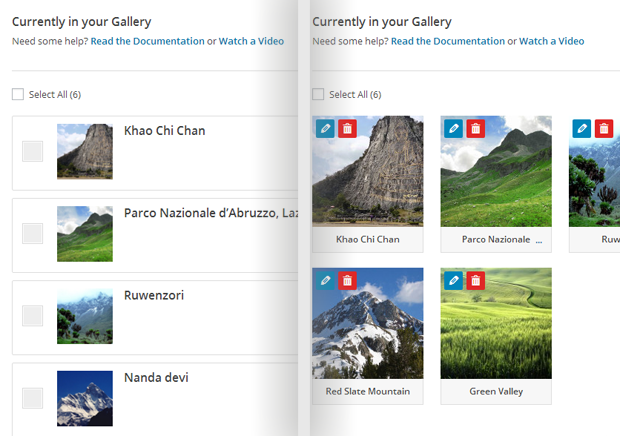Screen dimensions: 620x436
Task: Delete the Khao Chi Chan grid image
Action: pyautogui.click(x=348, y=128)
